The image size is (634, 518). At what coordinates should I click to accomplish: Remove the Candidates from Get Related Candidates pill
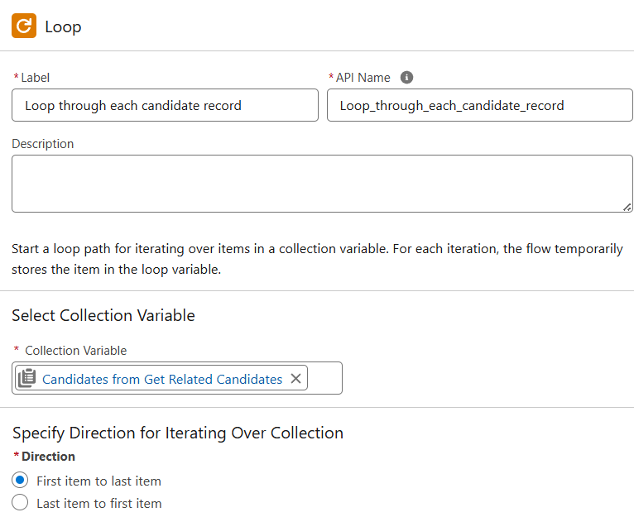(296, 378)
